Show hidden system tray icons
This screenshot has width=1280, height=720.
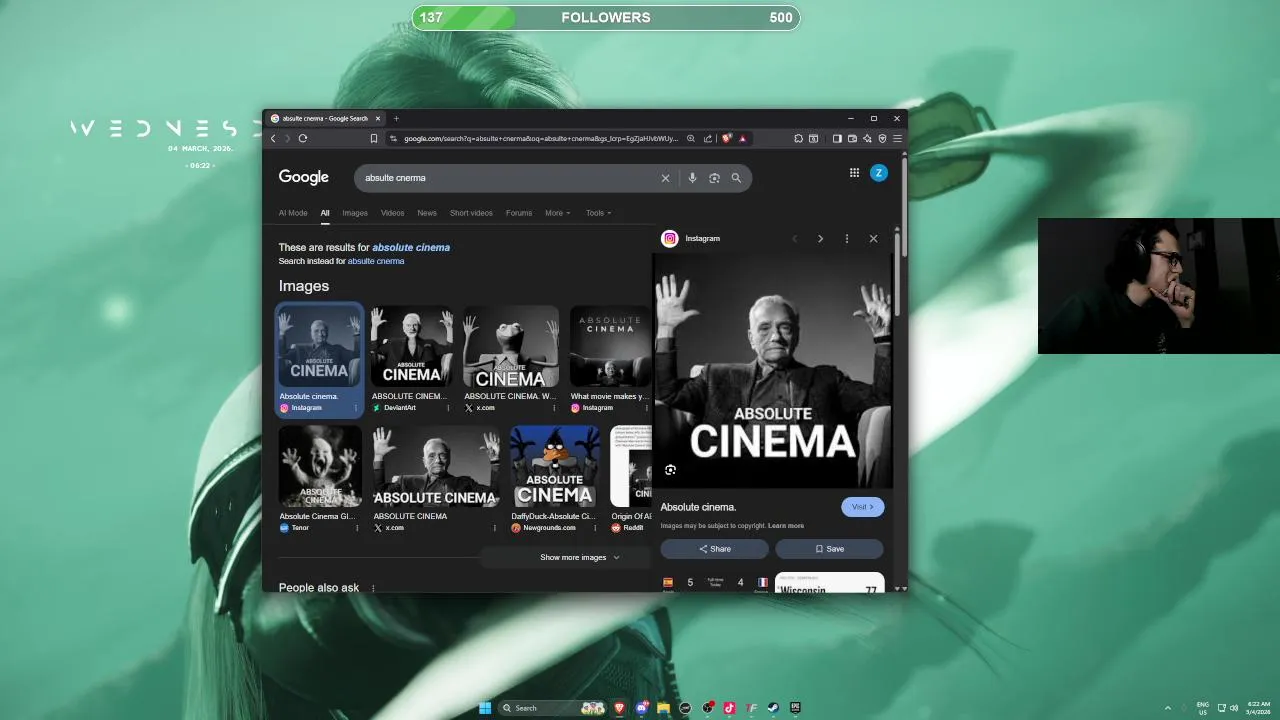[x=1167, y=708]
